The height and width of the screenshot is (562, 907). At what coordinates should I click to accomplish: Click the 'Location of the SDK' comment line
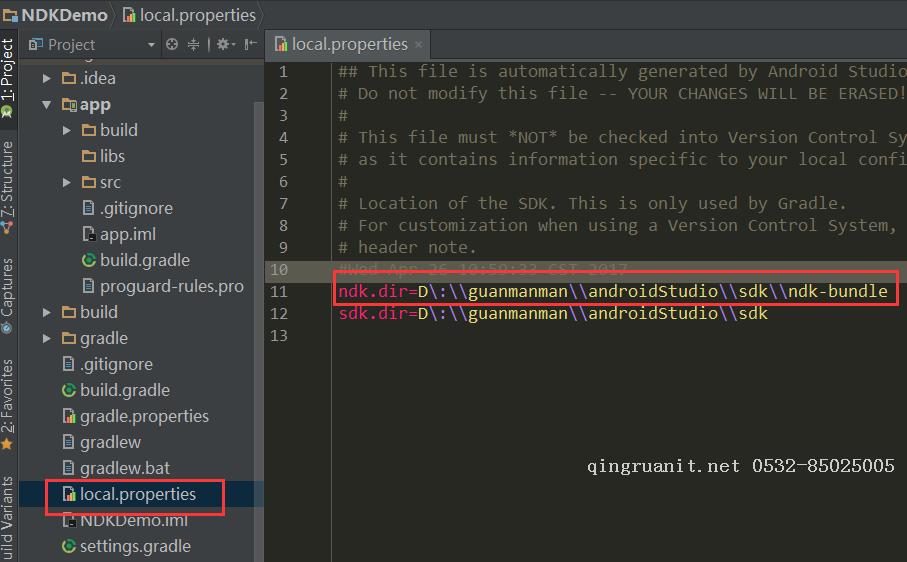pos(592,204)
